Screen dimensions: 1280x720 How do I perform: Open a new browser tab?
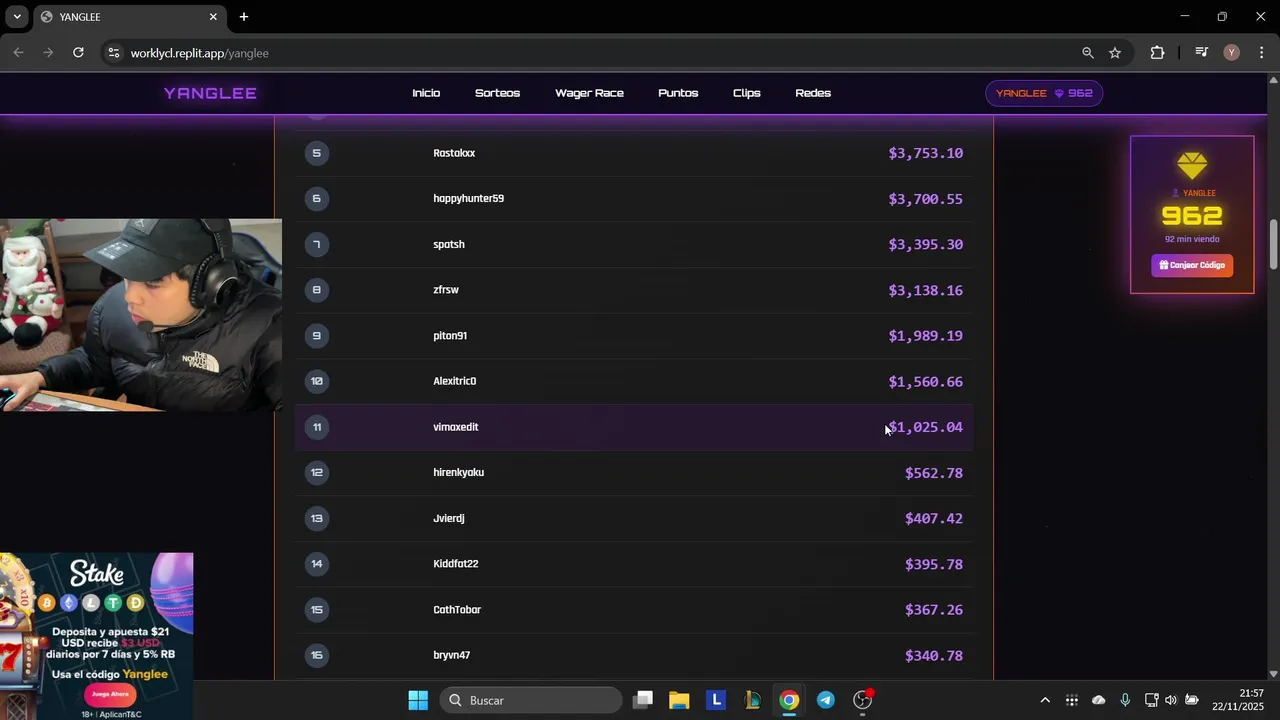(x=244, y=17)
